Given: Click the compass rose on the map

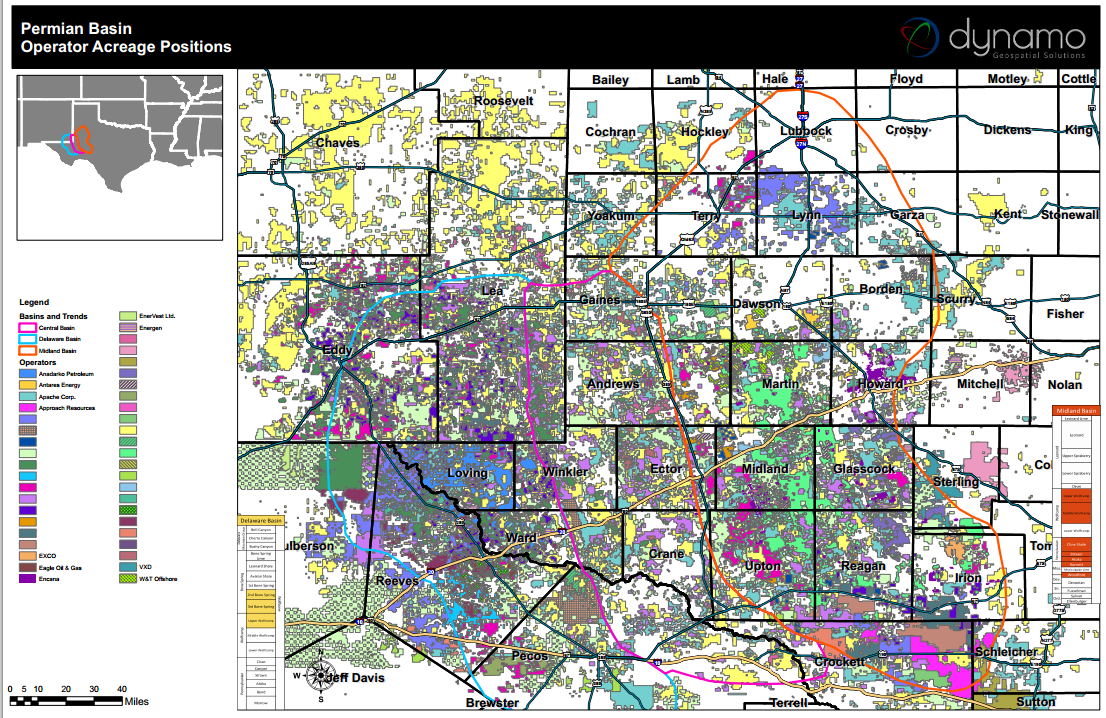Looking at the screenshot, I should coord(321,676).
